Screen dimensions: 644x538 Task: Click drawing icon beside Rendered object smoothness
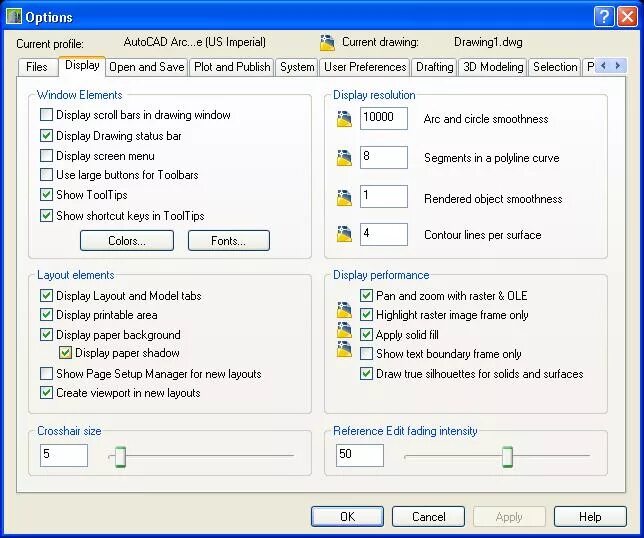click(344, 197)
